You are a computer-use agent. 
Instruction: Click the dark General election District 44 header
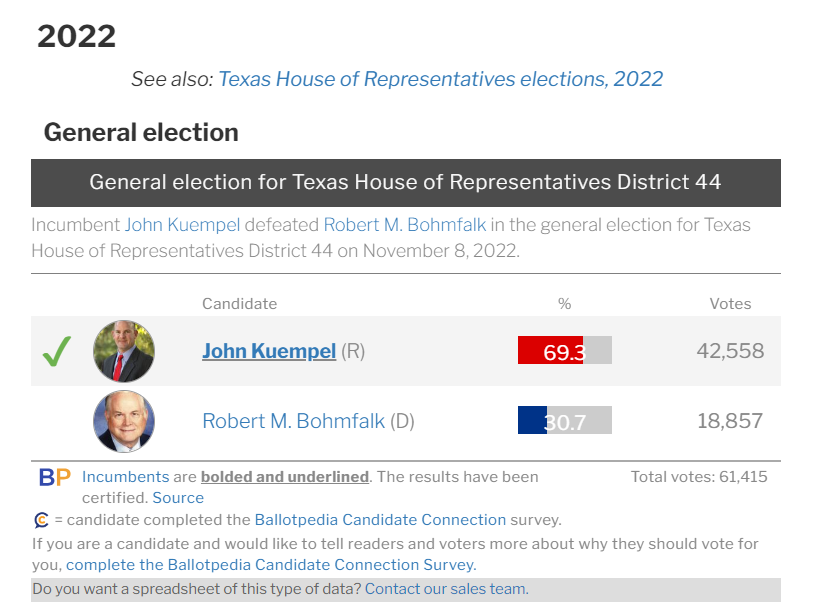point(405,183)
